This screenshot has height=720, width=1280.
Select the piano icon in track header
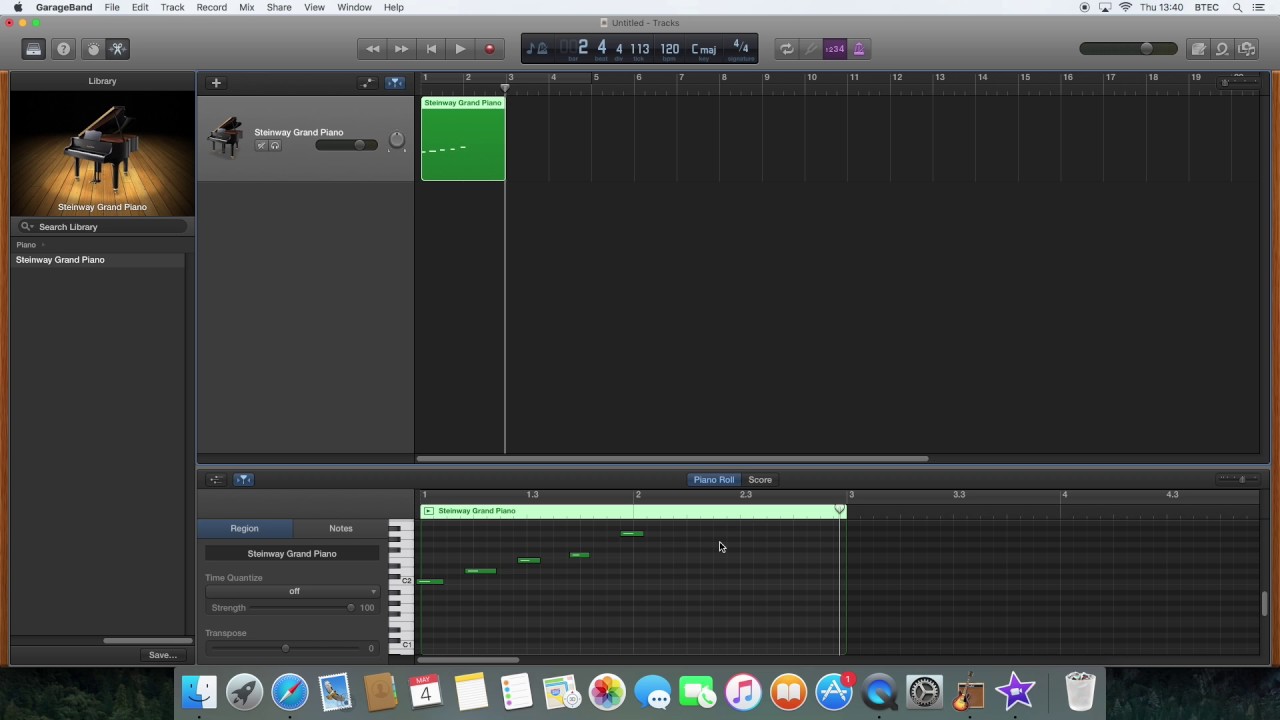[x=226, y=138]
